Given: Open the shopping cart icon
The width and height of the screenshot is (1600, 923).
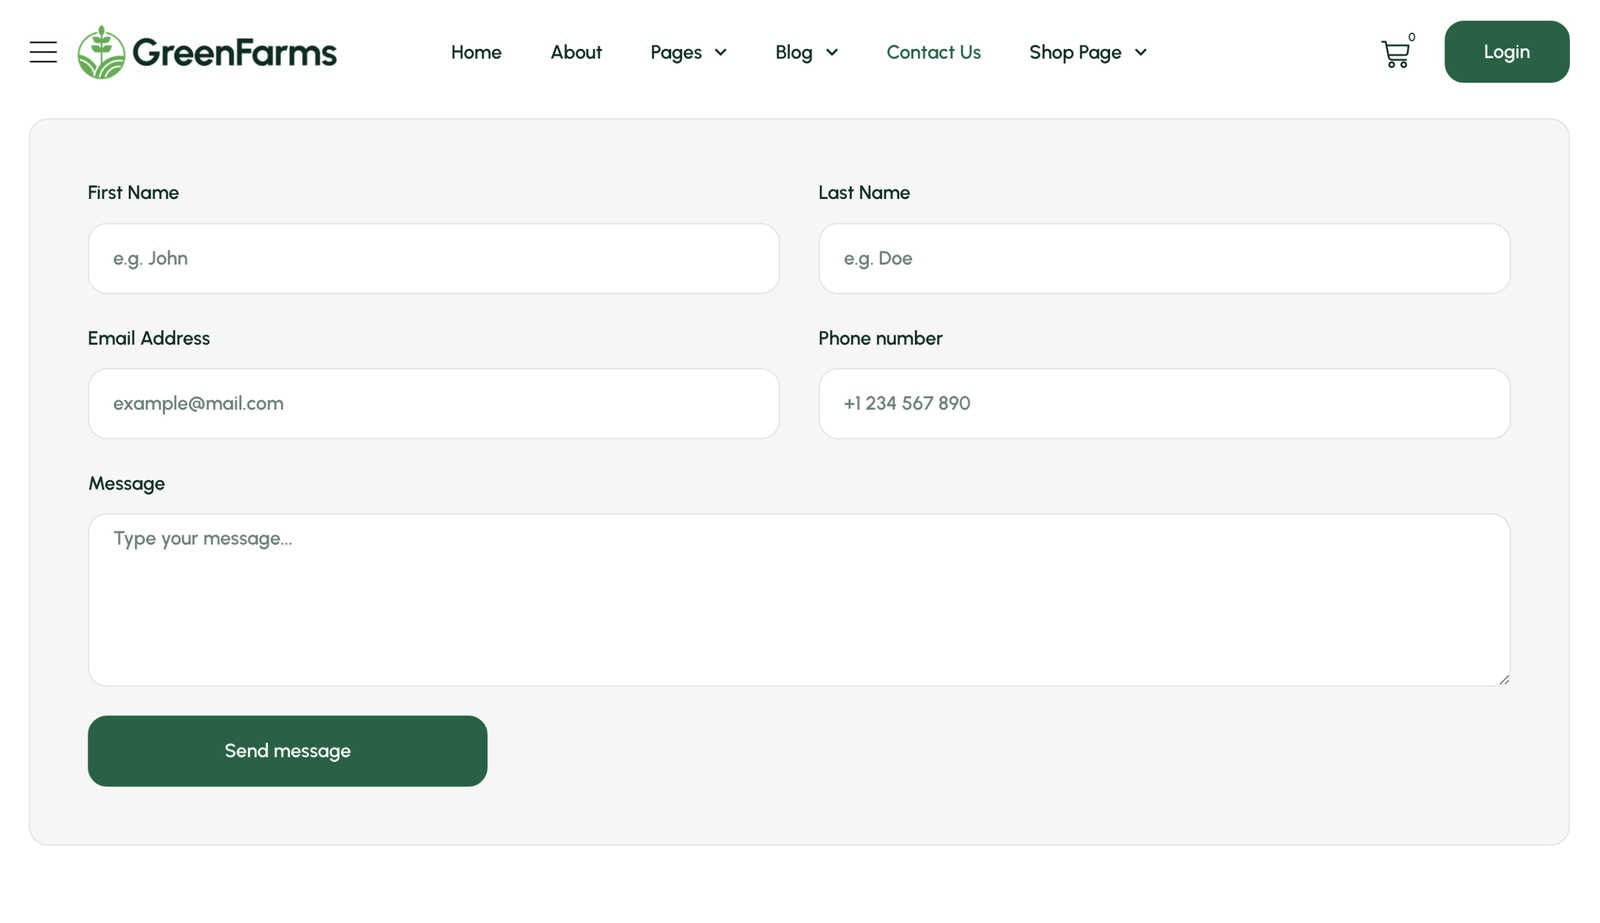Looking at the screenshot, I should point(1395,54).
